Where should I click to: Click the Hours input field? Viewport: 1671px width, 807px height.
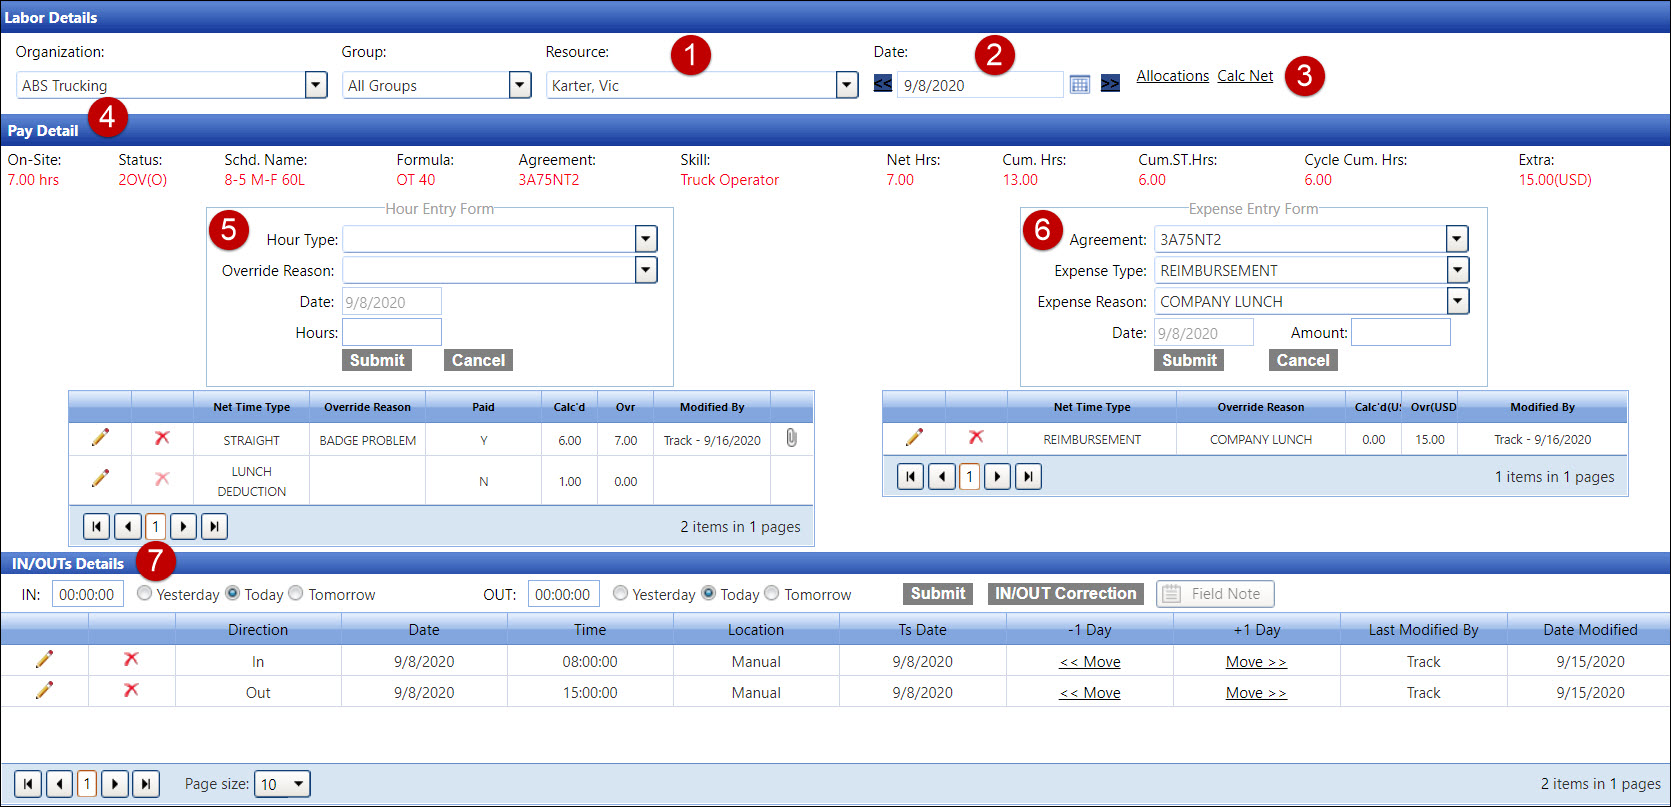(392, 332)
